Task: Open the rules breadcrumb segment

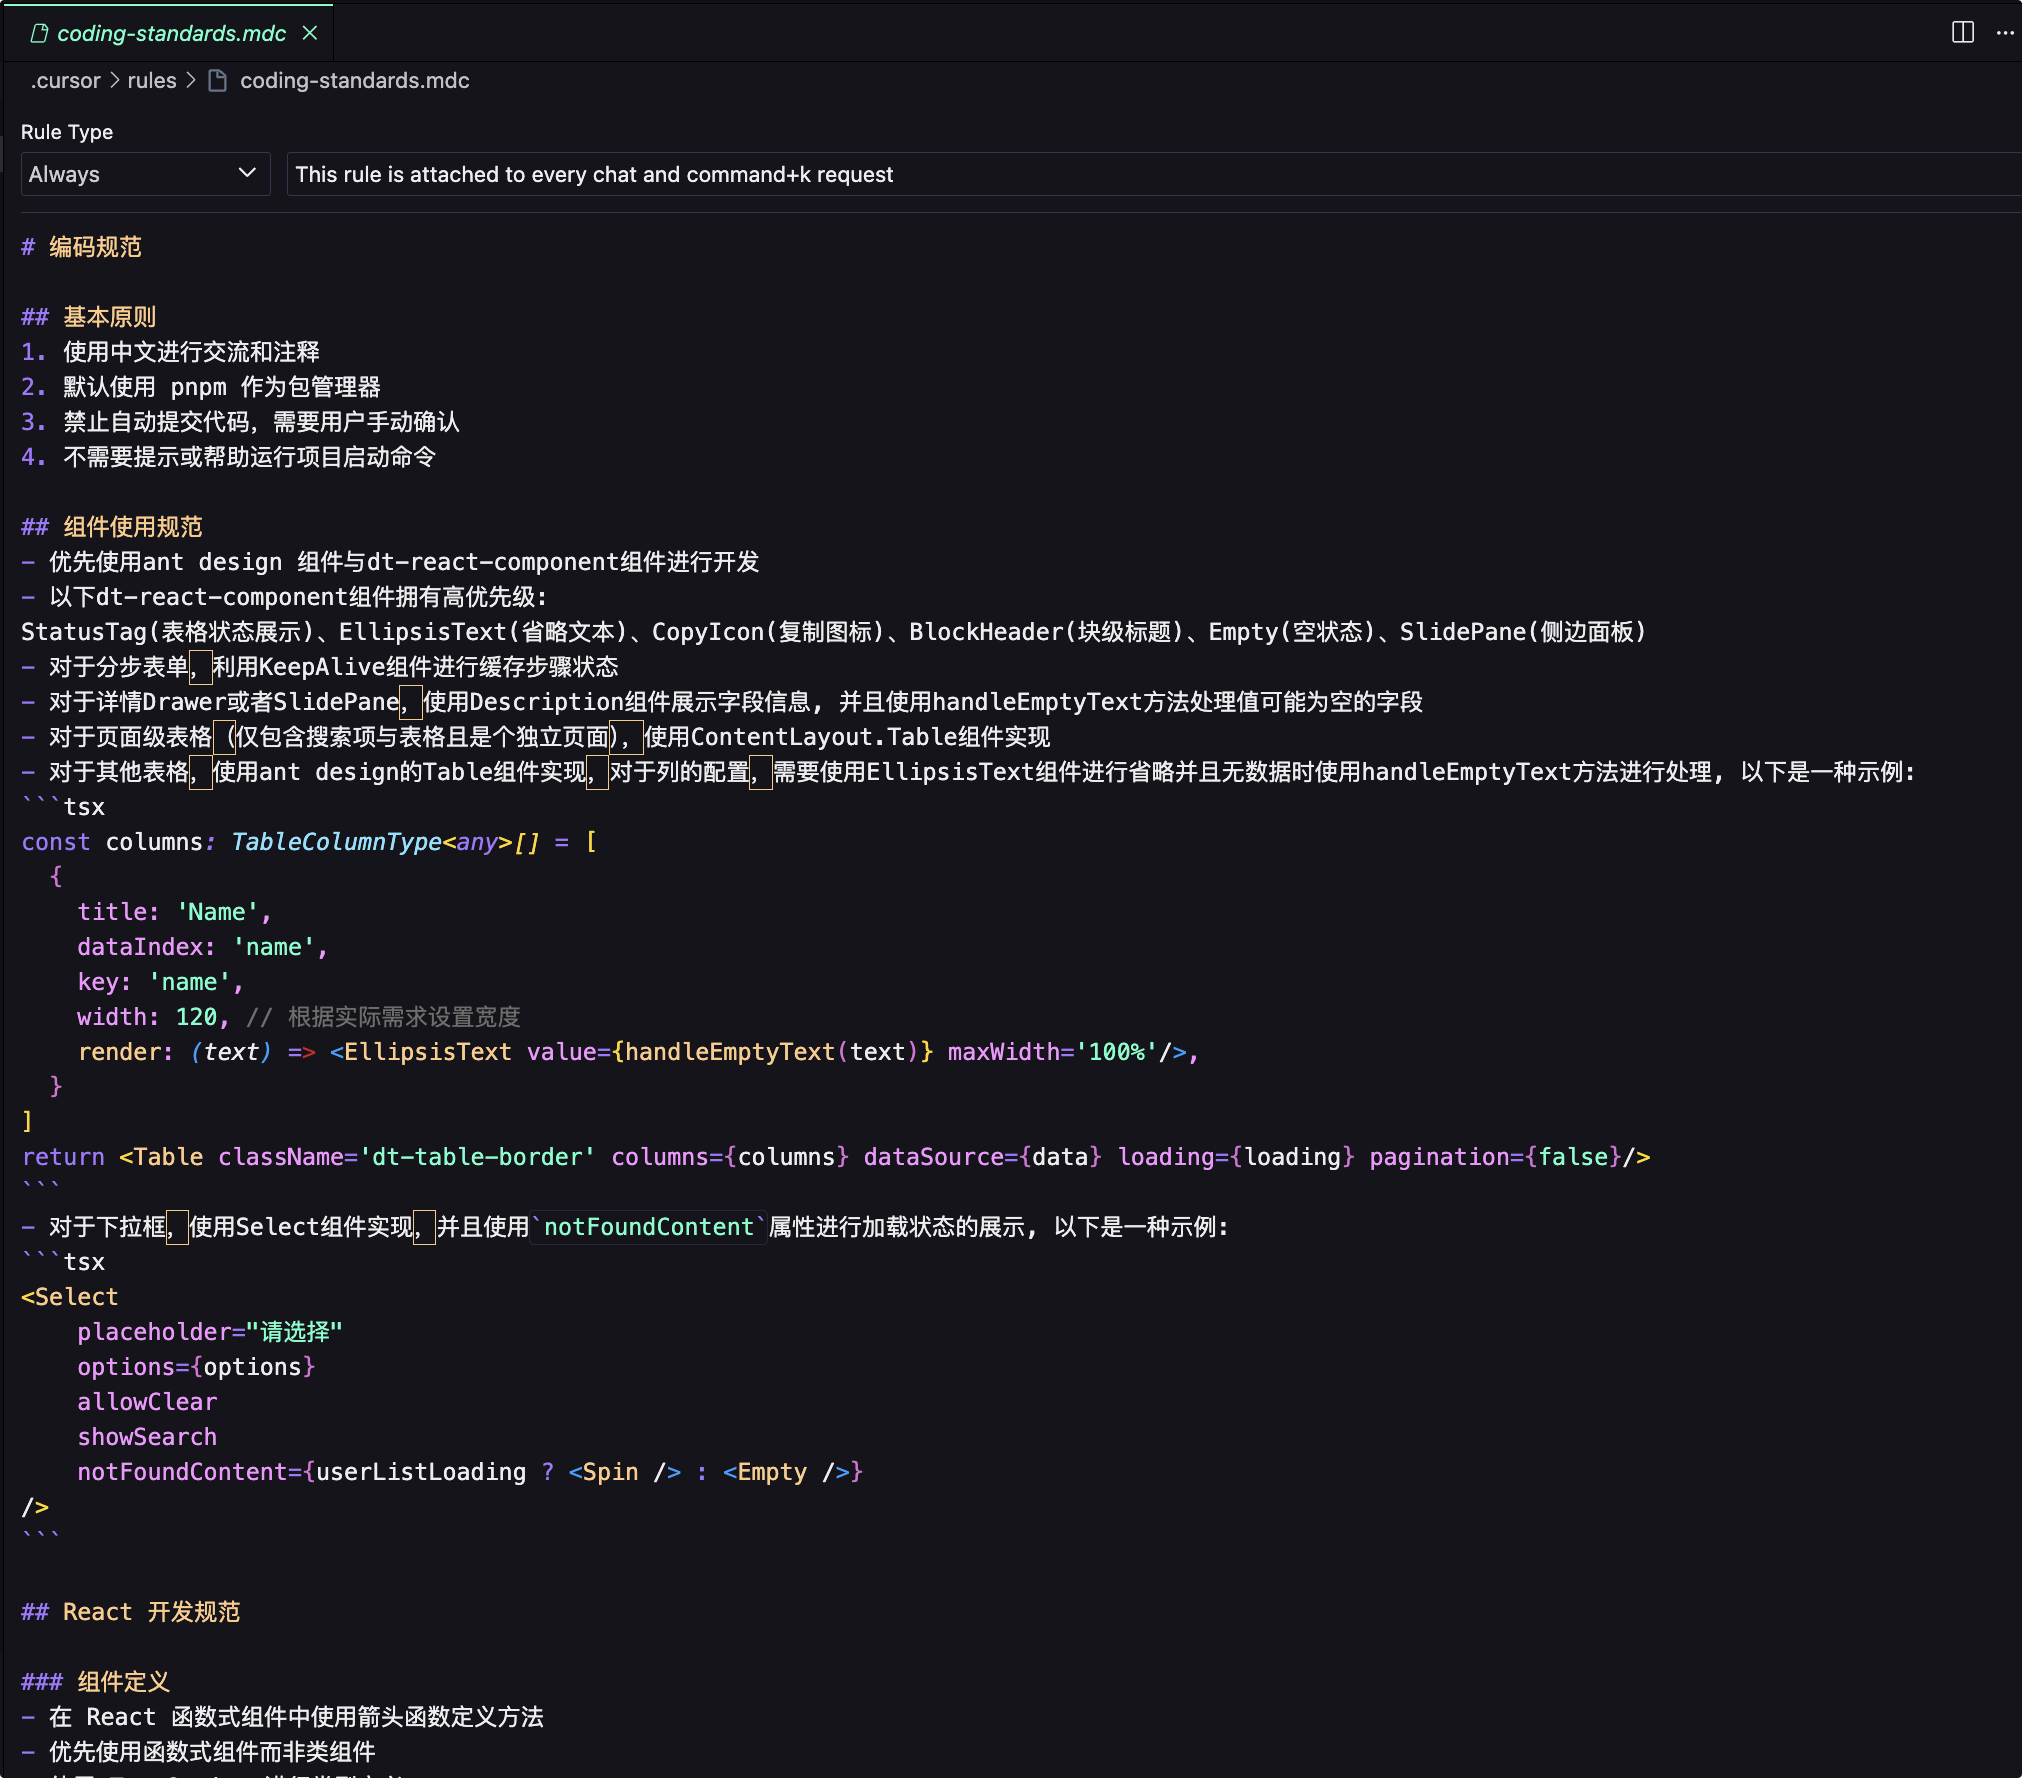Action: click(x=151, y=81)
